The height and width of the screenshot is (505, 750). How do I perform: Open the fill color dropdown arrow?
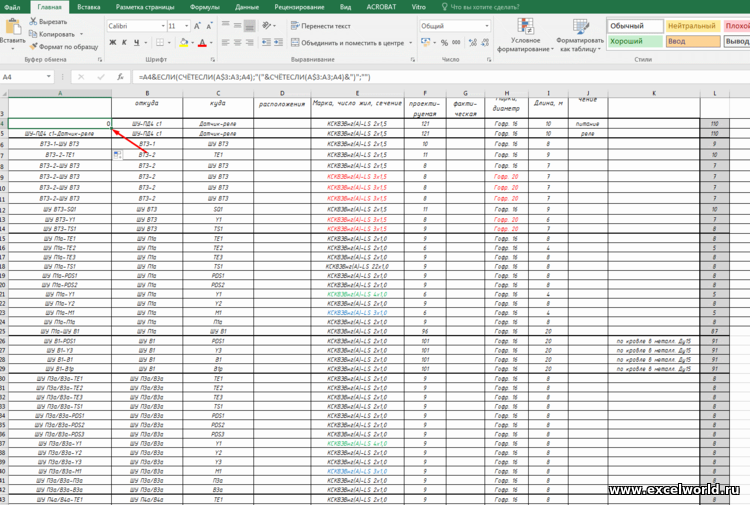(x=192, y=43)
